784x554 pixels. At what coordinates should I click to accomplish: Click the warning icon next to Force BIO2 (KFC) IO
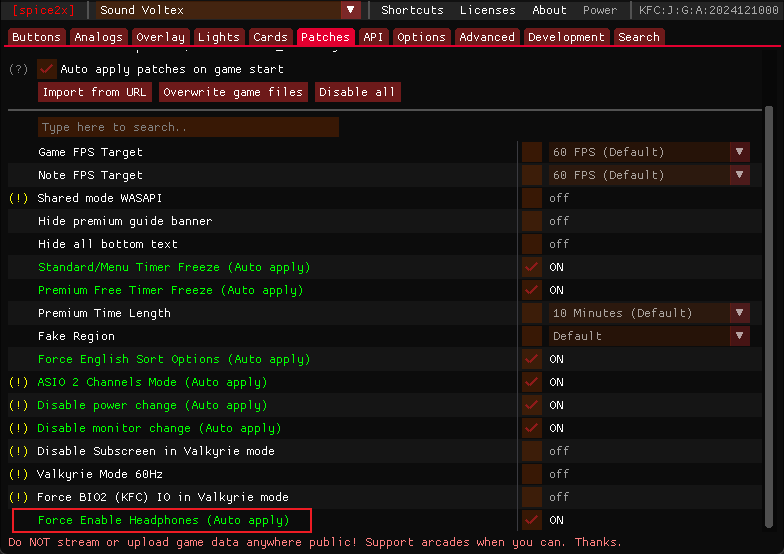point(18,497)
